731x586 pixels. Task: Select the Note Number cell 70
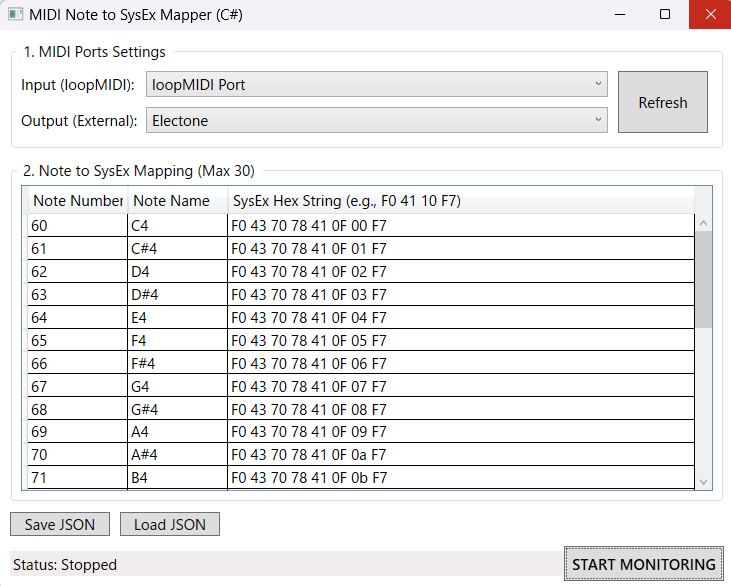click(78, 455)
